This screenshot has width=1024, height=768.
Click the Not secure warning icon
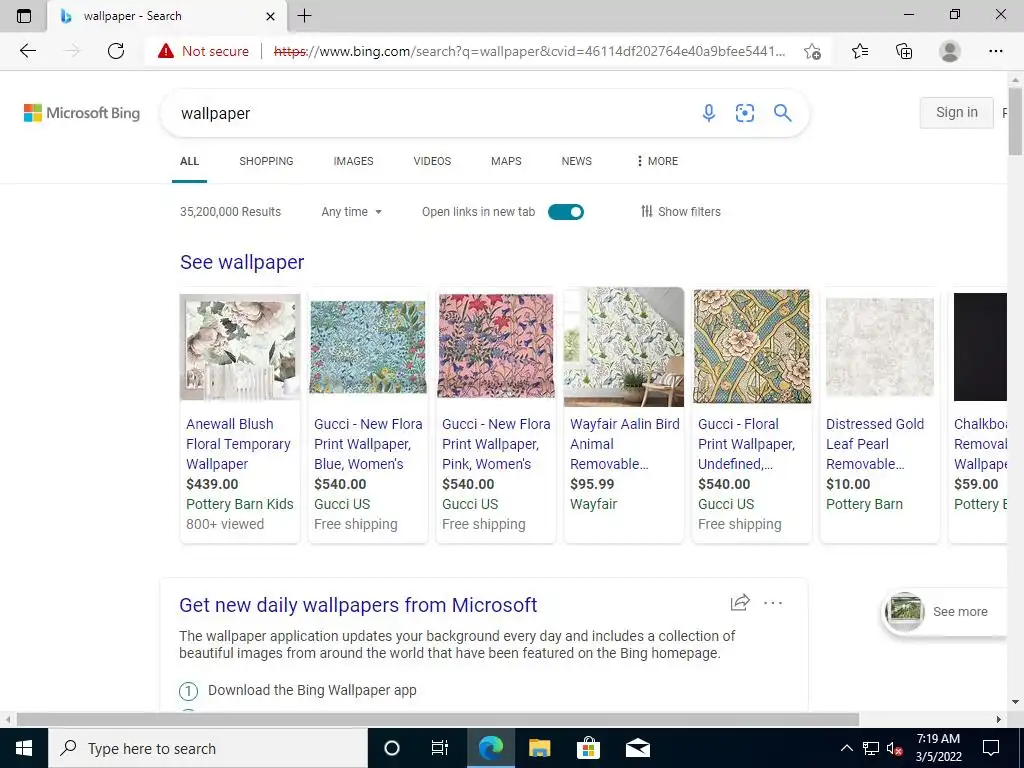(x=166, y=51)
